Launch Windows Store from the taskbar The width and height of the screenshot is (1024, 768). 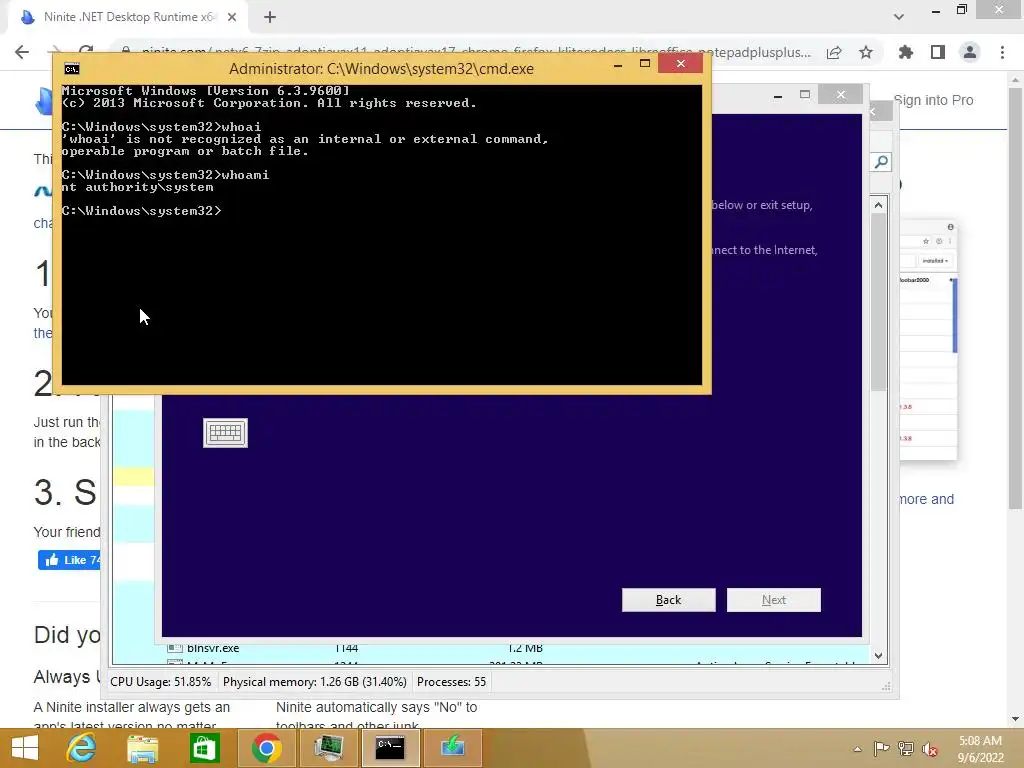(204, 748)
